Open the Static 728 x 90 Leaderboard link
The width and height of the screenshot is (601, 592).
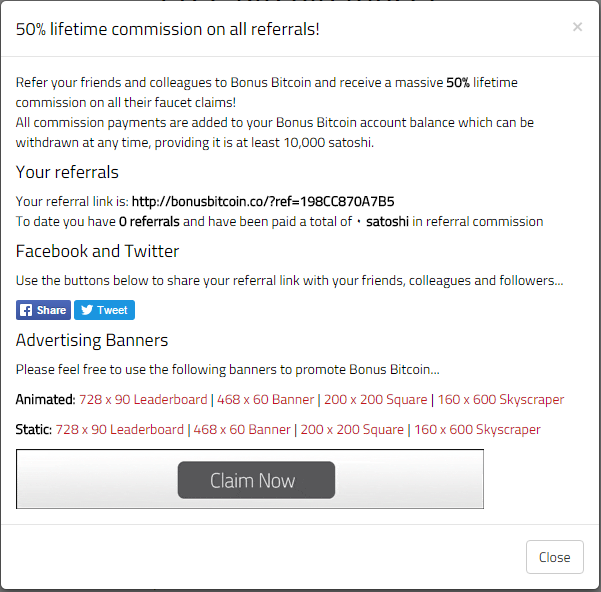(120, 430)
